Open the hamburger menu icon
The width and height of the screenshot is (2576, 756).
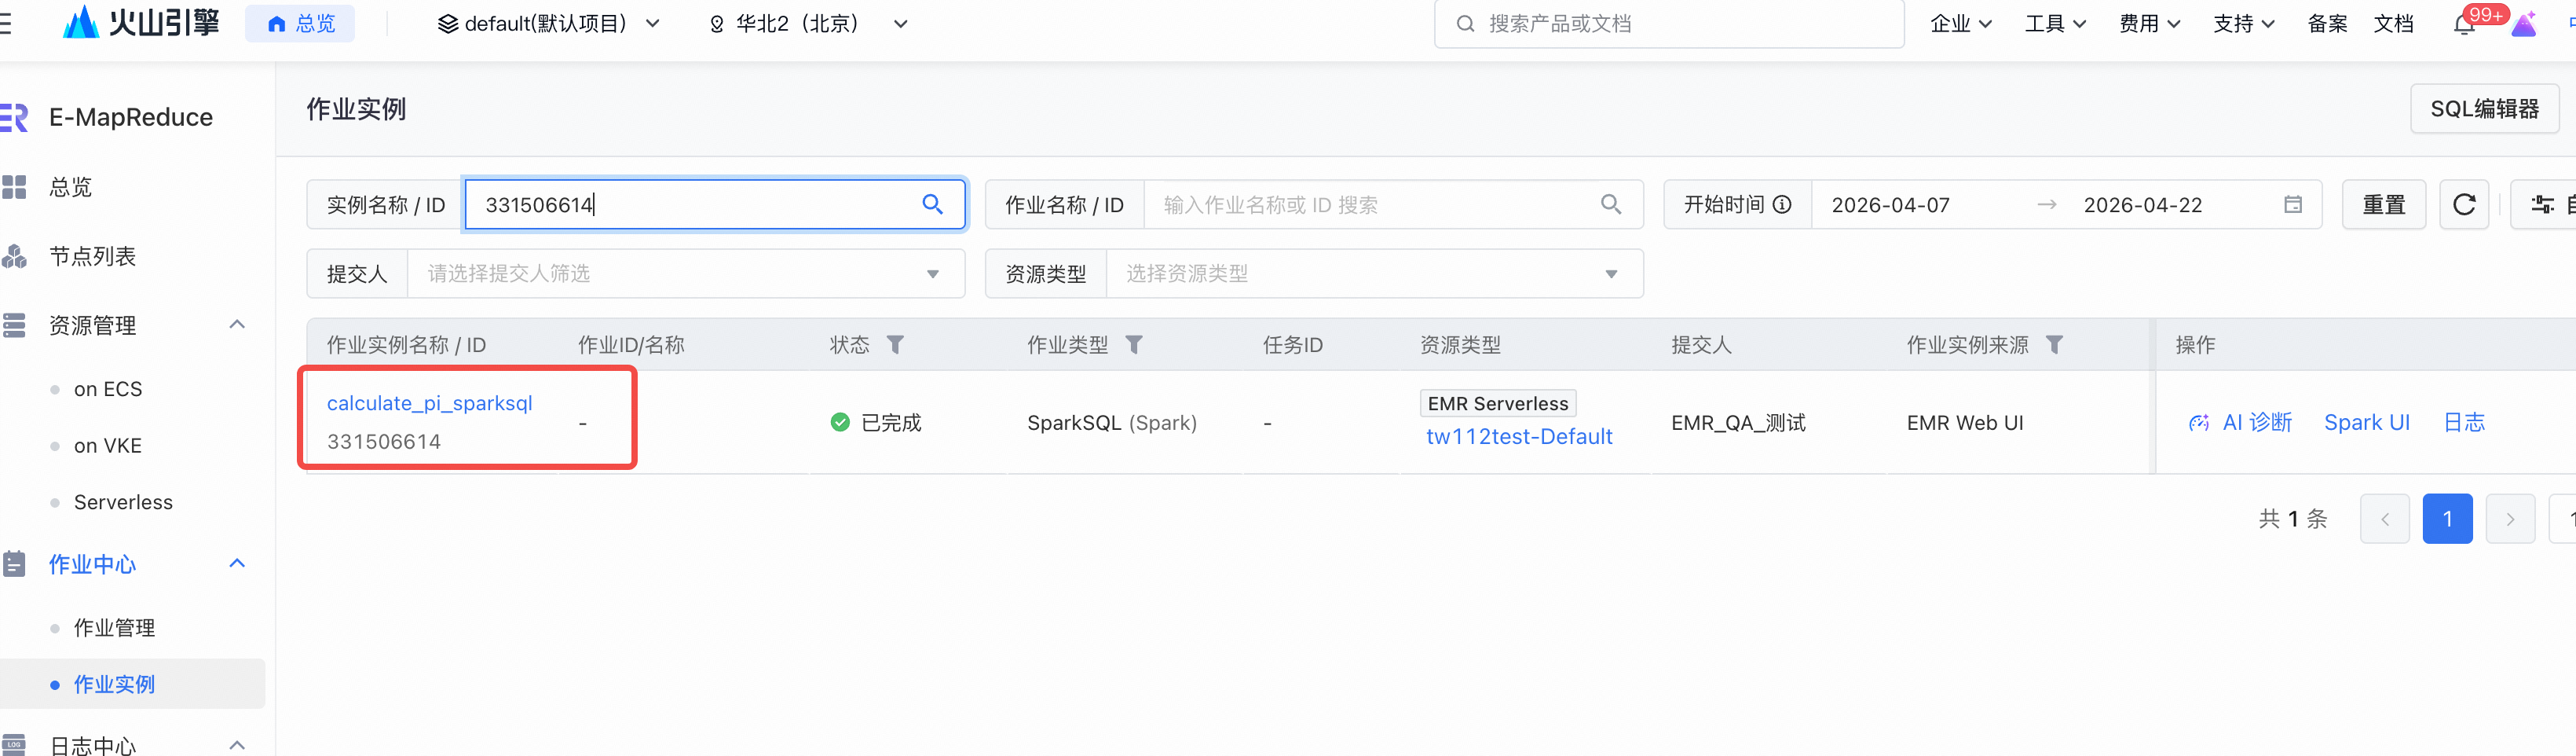[x=5, y=23]
